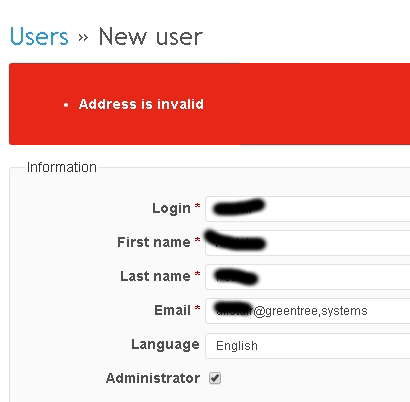Click the New user page heading
The image size is (410, 402).
pyautogui.click(x=151, y=36)
